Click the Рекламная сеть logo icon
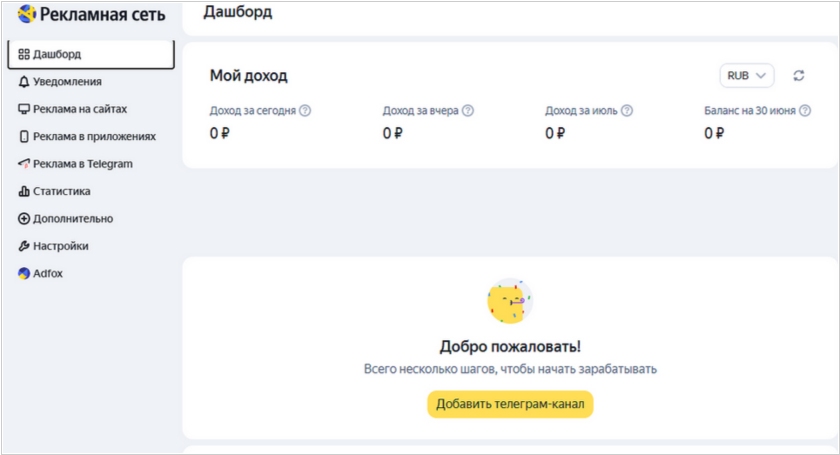This screenshot has height=455, width=840. (27, 14)
